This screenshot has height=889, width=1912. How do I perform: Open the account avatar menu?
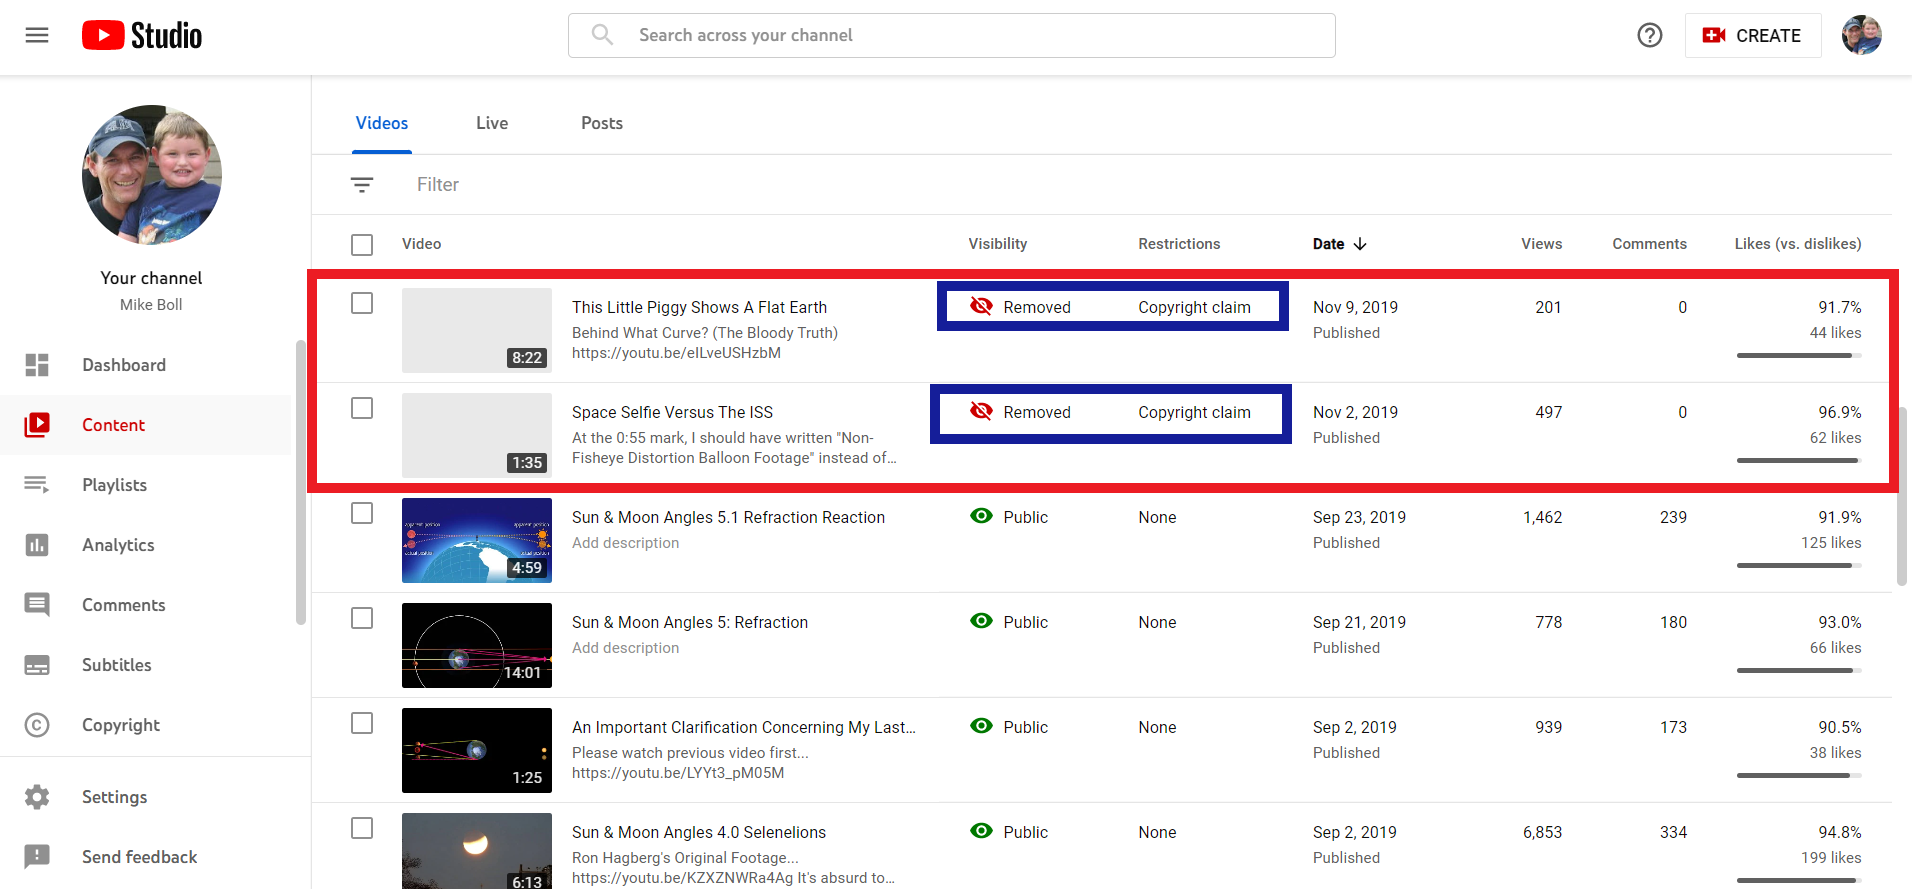1862,35
